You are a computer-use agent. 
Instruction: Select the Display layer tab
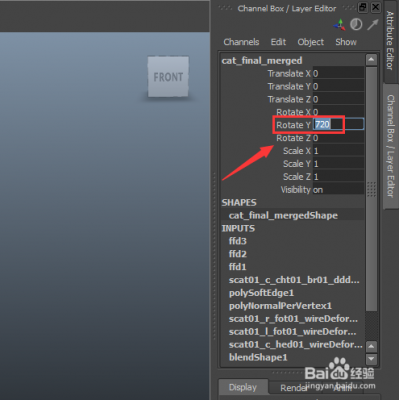(x=243, y=387)
